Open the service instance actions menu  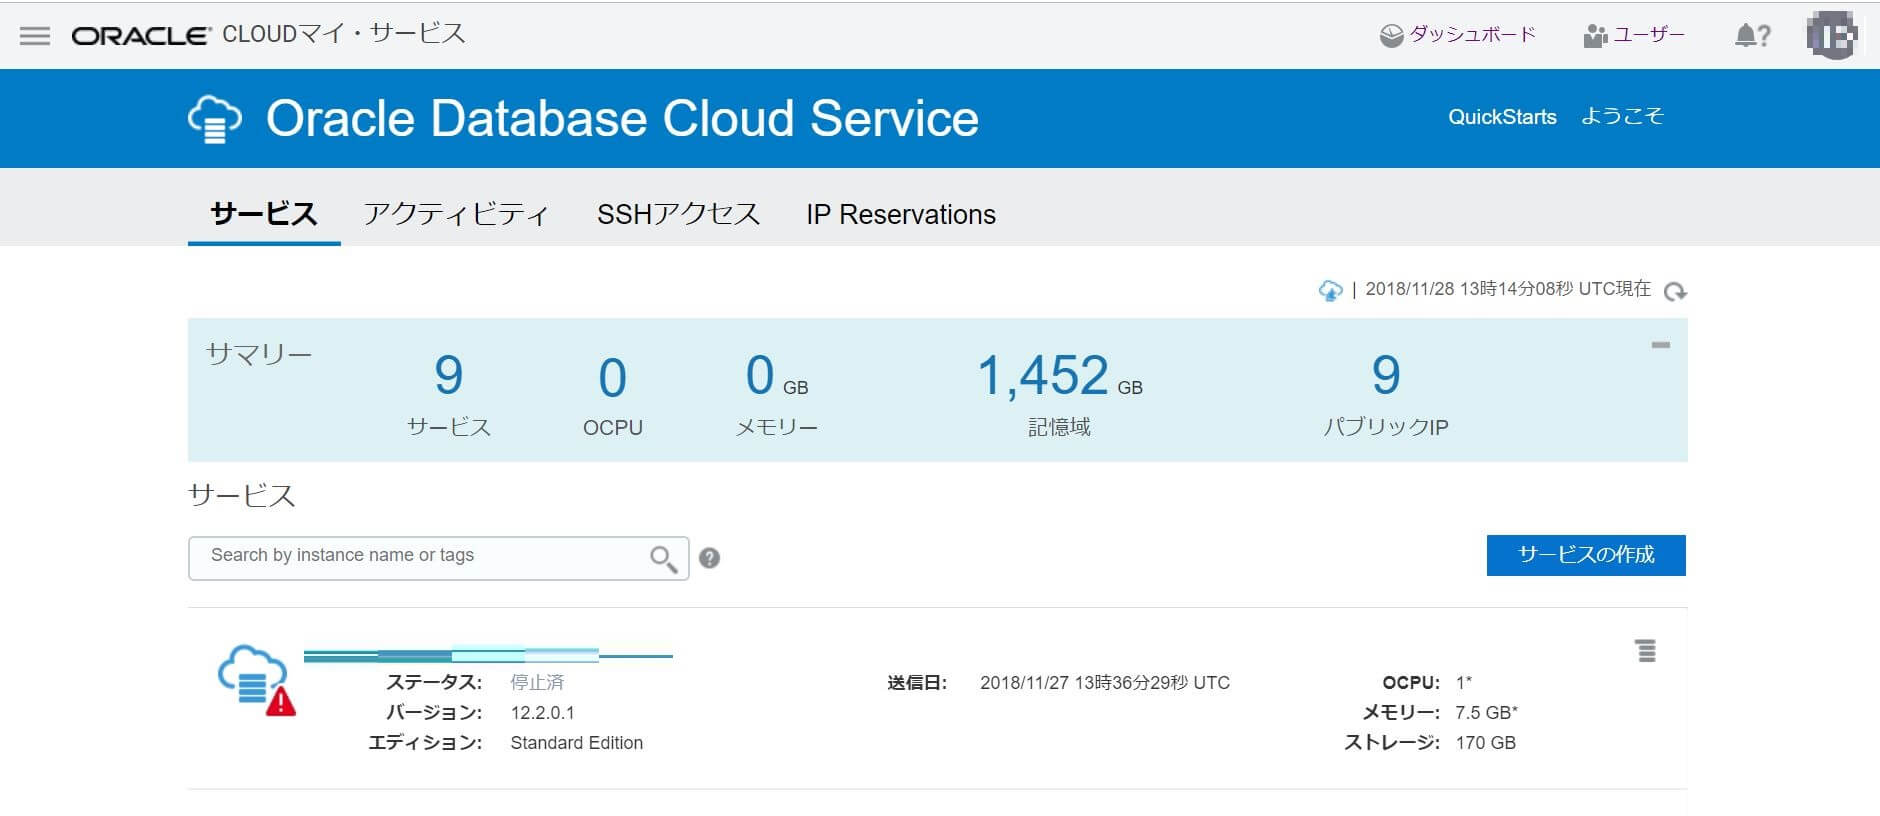coord(1646,651)
